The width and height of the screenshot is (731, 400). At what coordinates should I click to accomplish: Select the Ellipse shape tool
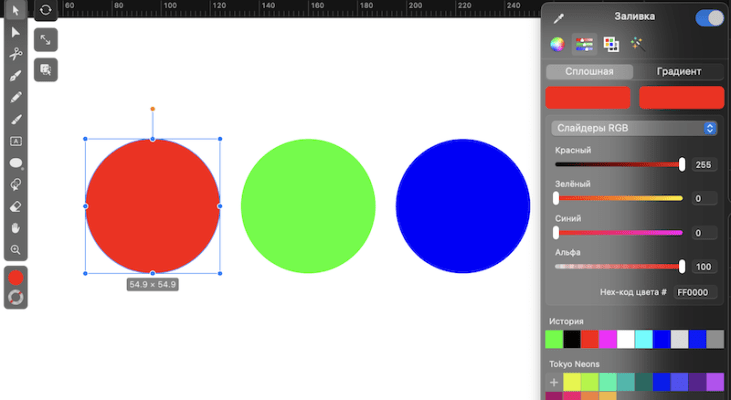click(x=16, y=163)
